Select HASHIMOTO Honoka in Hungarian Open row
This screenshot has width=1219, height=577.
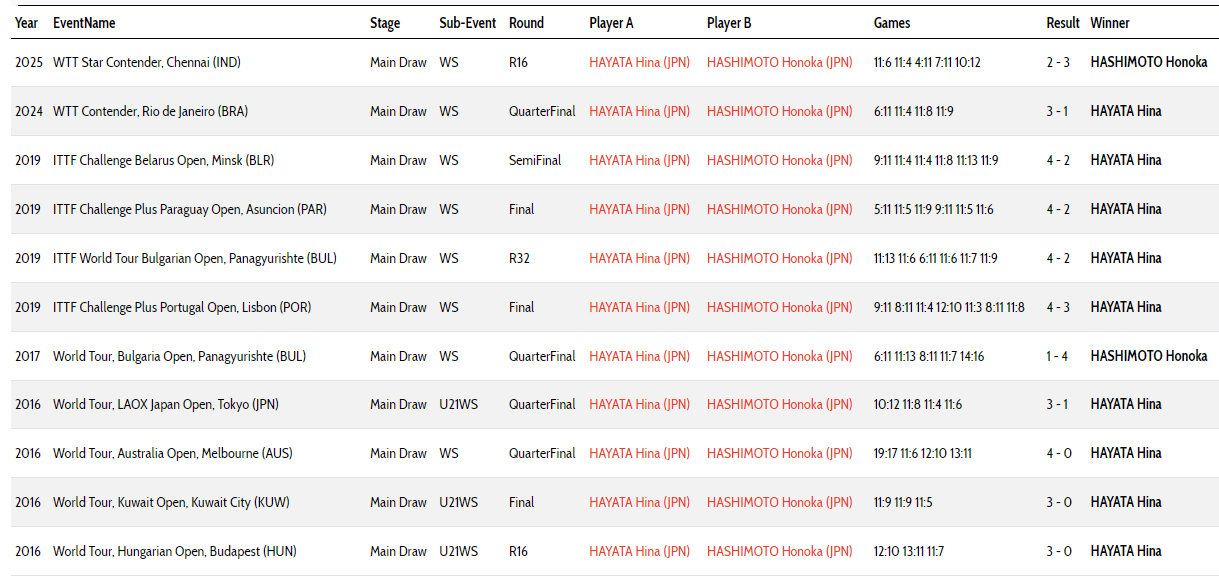780,551
